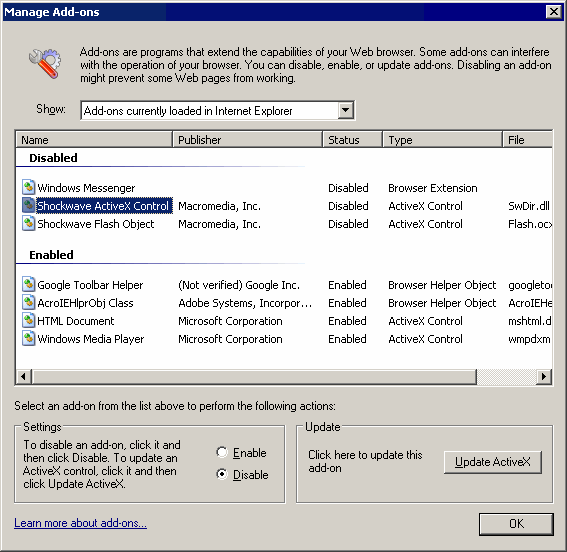The image size is (567, 552).
Task: Open Learn more about add-ons link
Action: [x=80, y=523]
